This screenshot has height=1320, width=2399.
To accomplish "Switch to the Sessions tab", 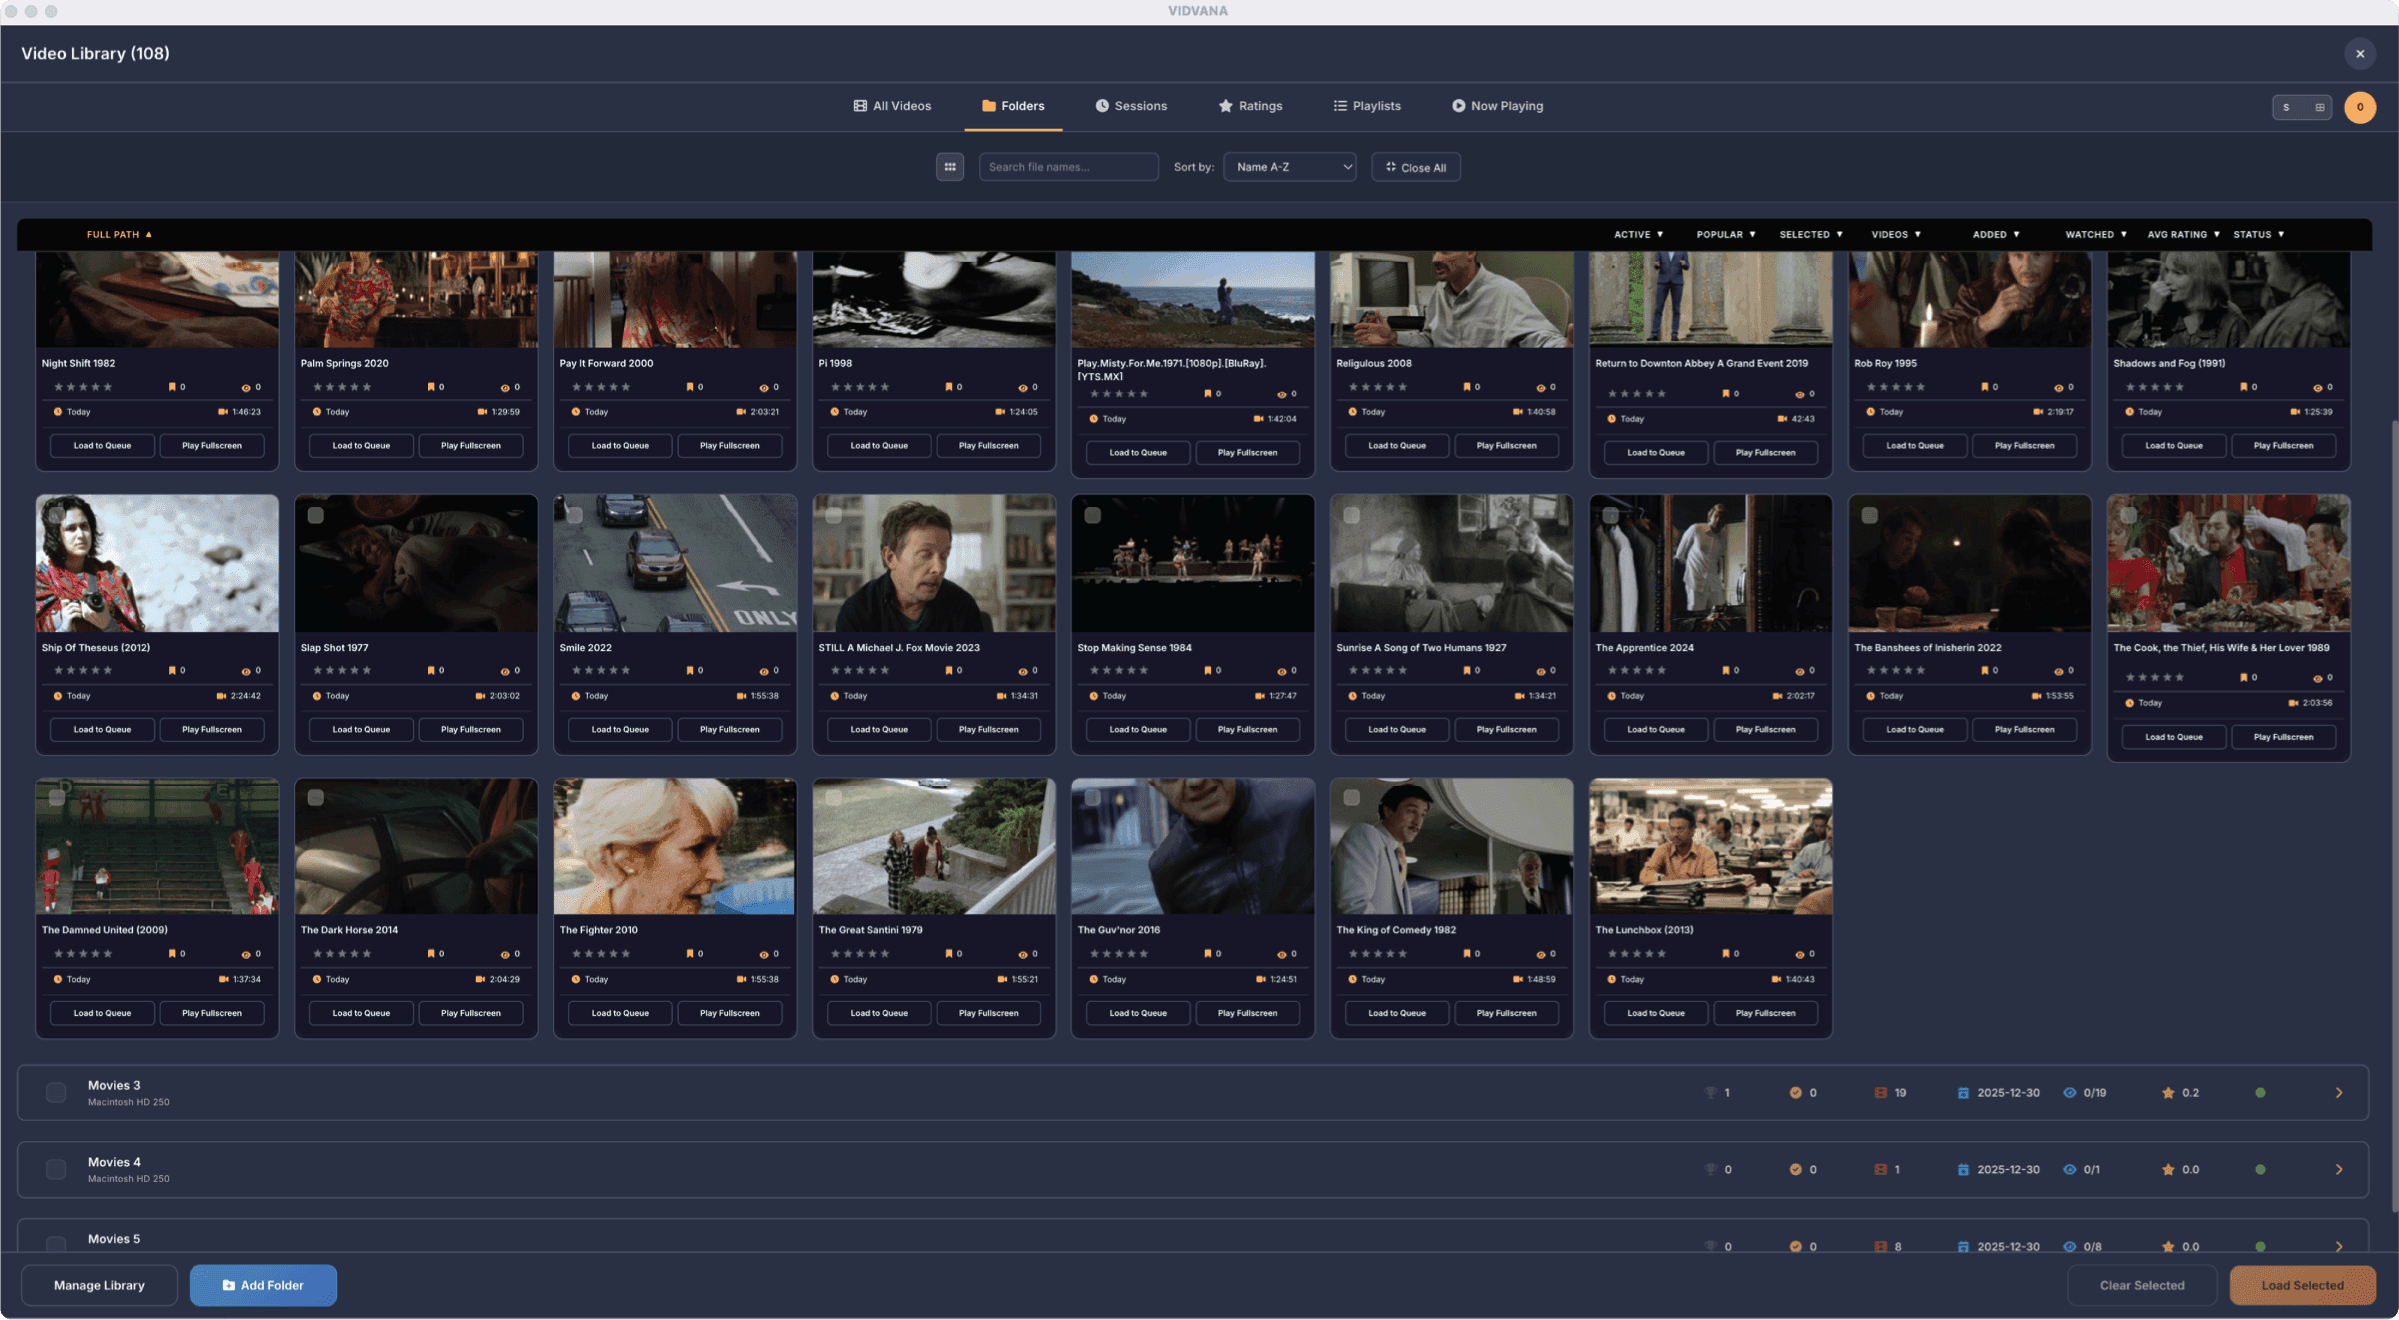I will 1131,105.
